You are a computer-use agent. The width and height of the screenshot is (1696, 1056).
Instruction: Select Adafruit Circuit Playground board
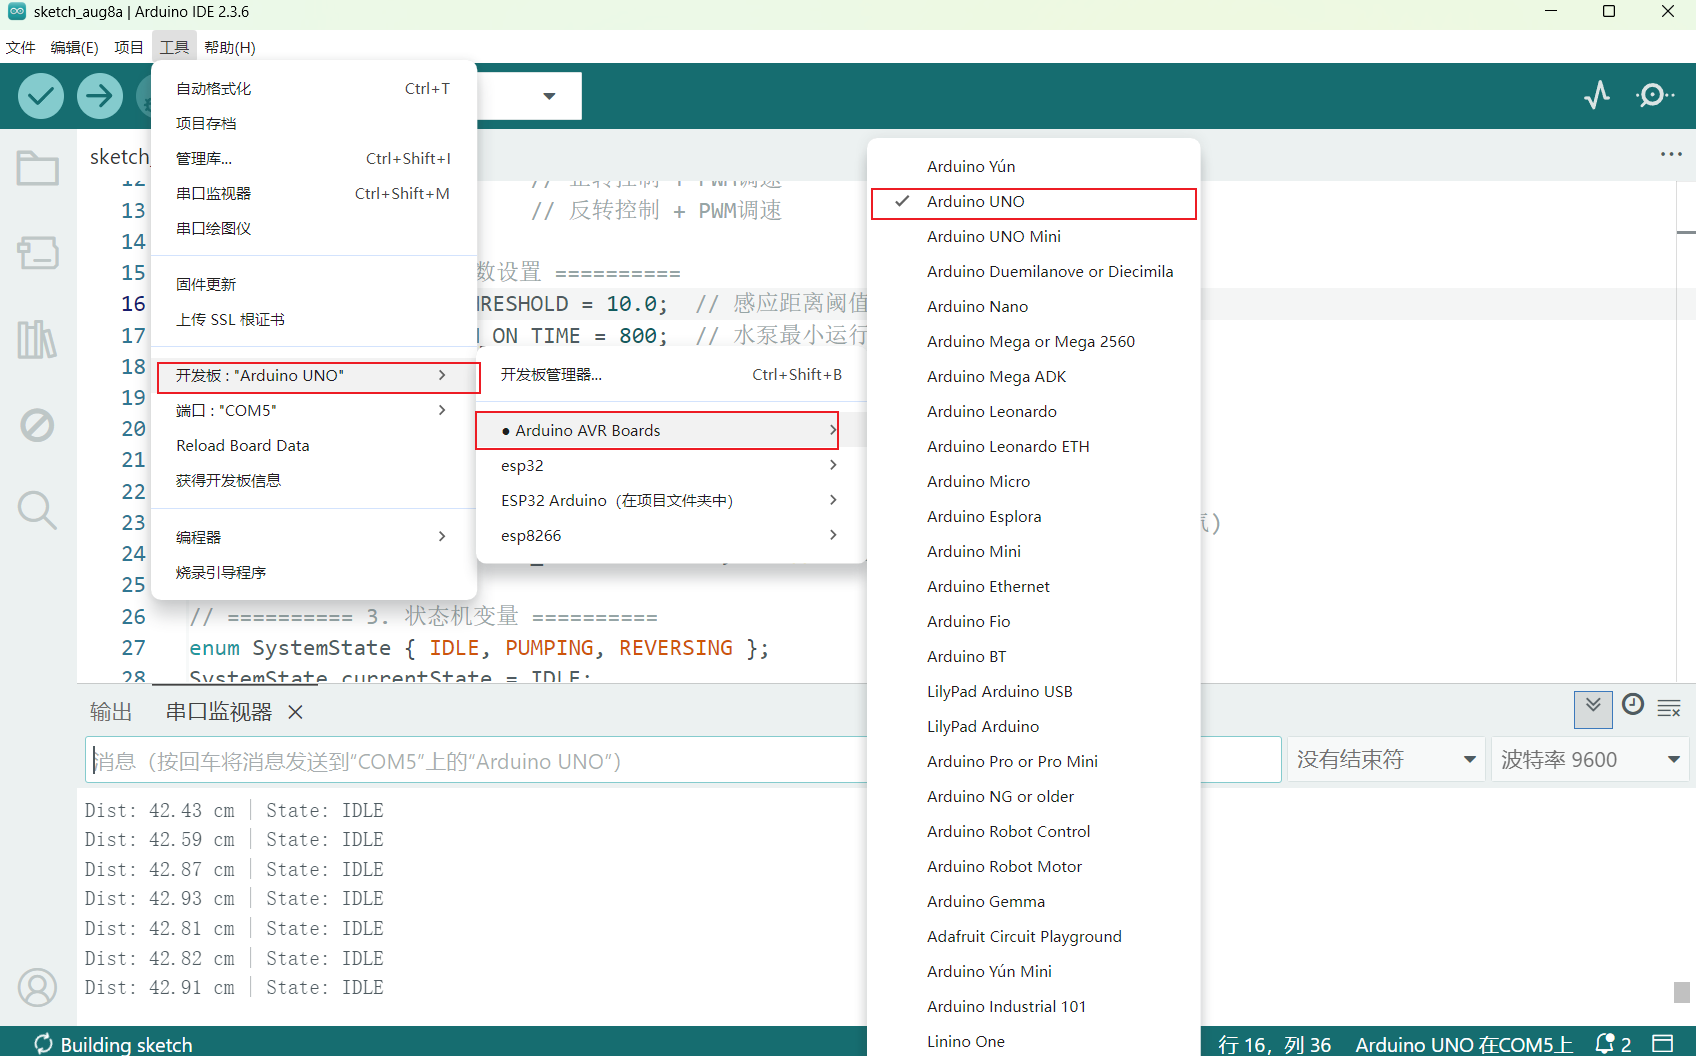[x=1034, y=937]
